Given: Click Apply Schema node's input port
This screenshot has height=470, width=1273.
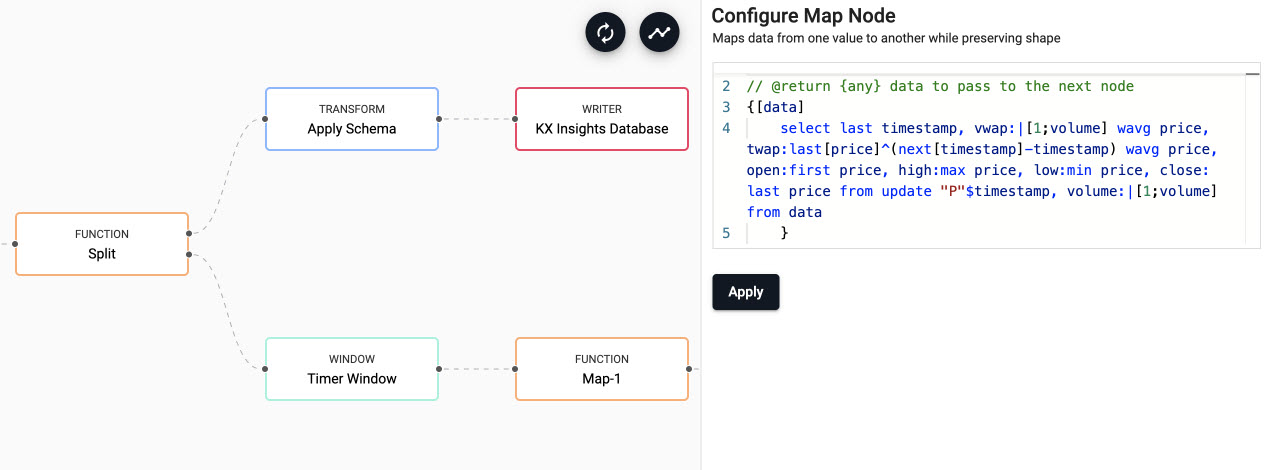Looking at the screenshot, I should tap(265, 119).
